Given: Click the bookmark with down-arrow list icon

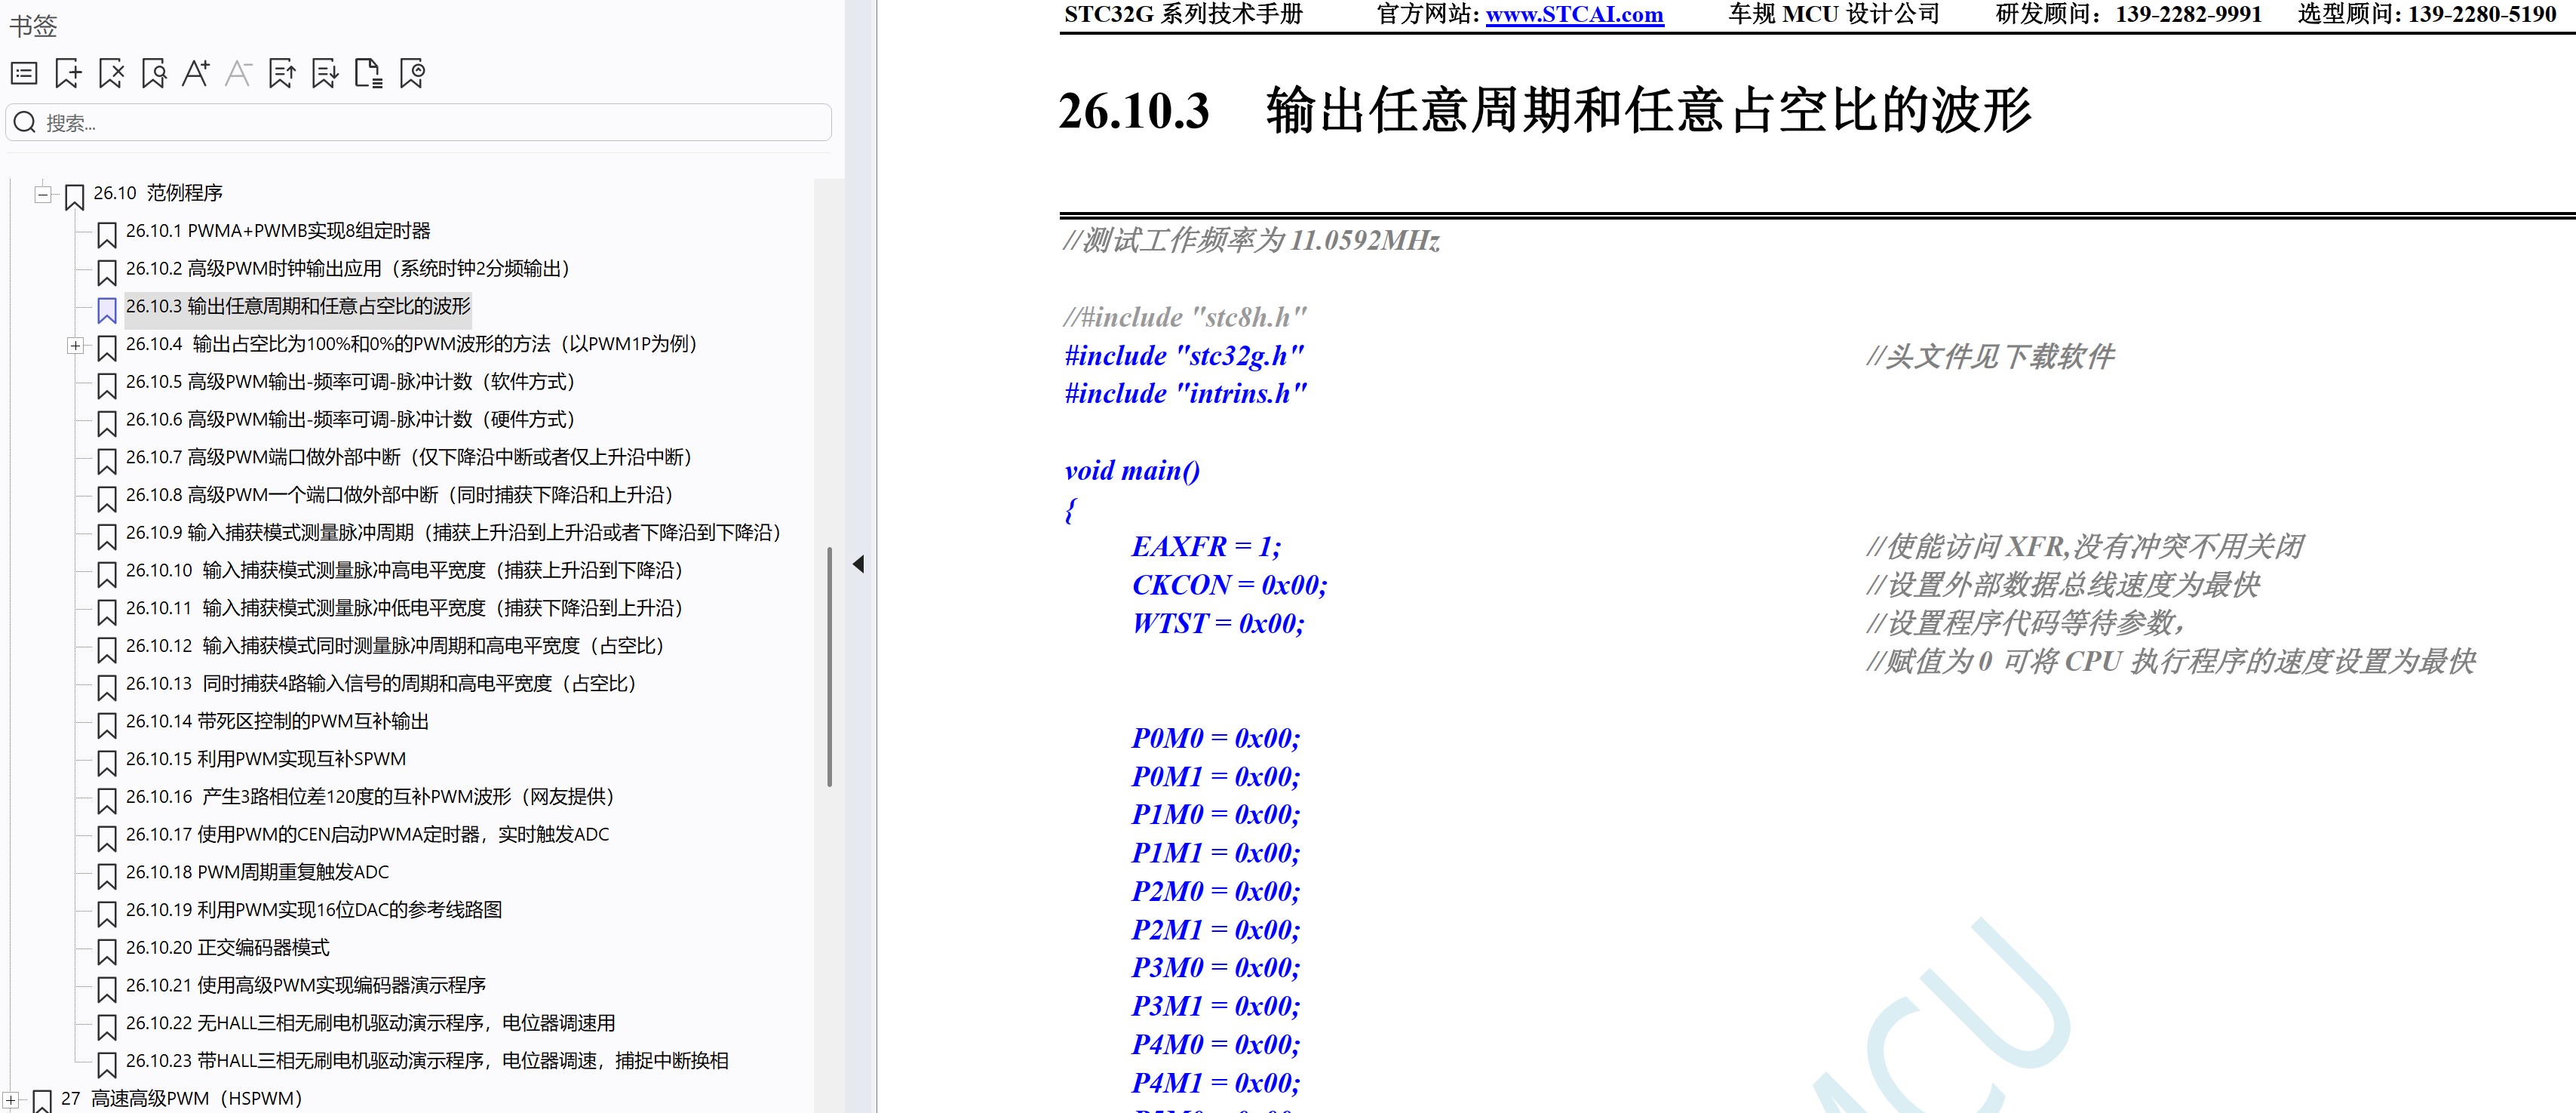Looking at the screenshot, I should 325,73.
